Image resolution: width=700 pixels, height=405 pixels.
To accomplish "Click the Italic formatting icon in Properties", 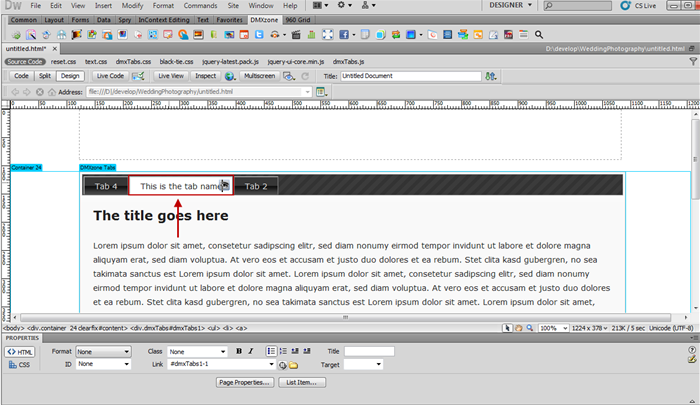I will point(251,352).
